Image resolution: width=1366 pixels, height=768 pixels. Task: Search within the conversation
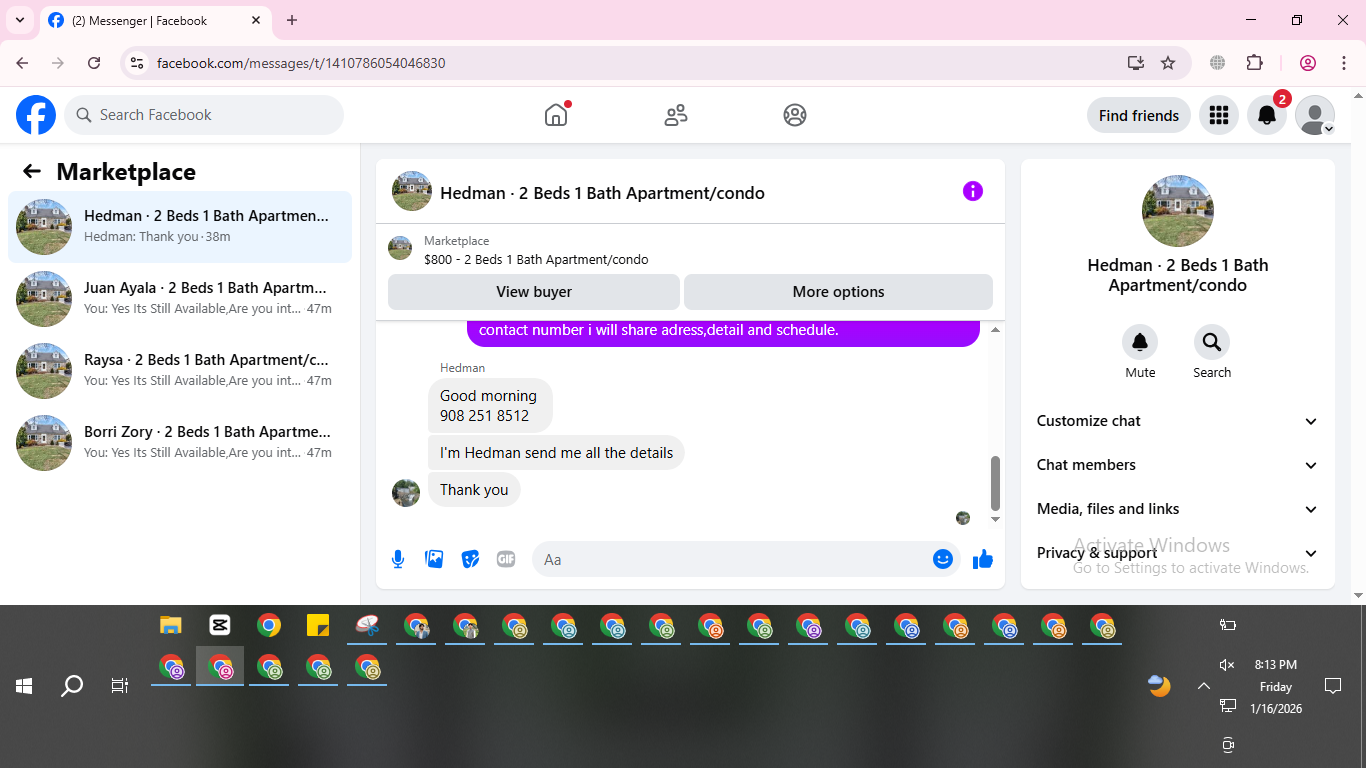tap(1212, 343)
